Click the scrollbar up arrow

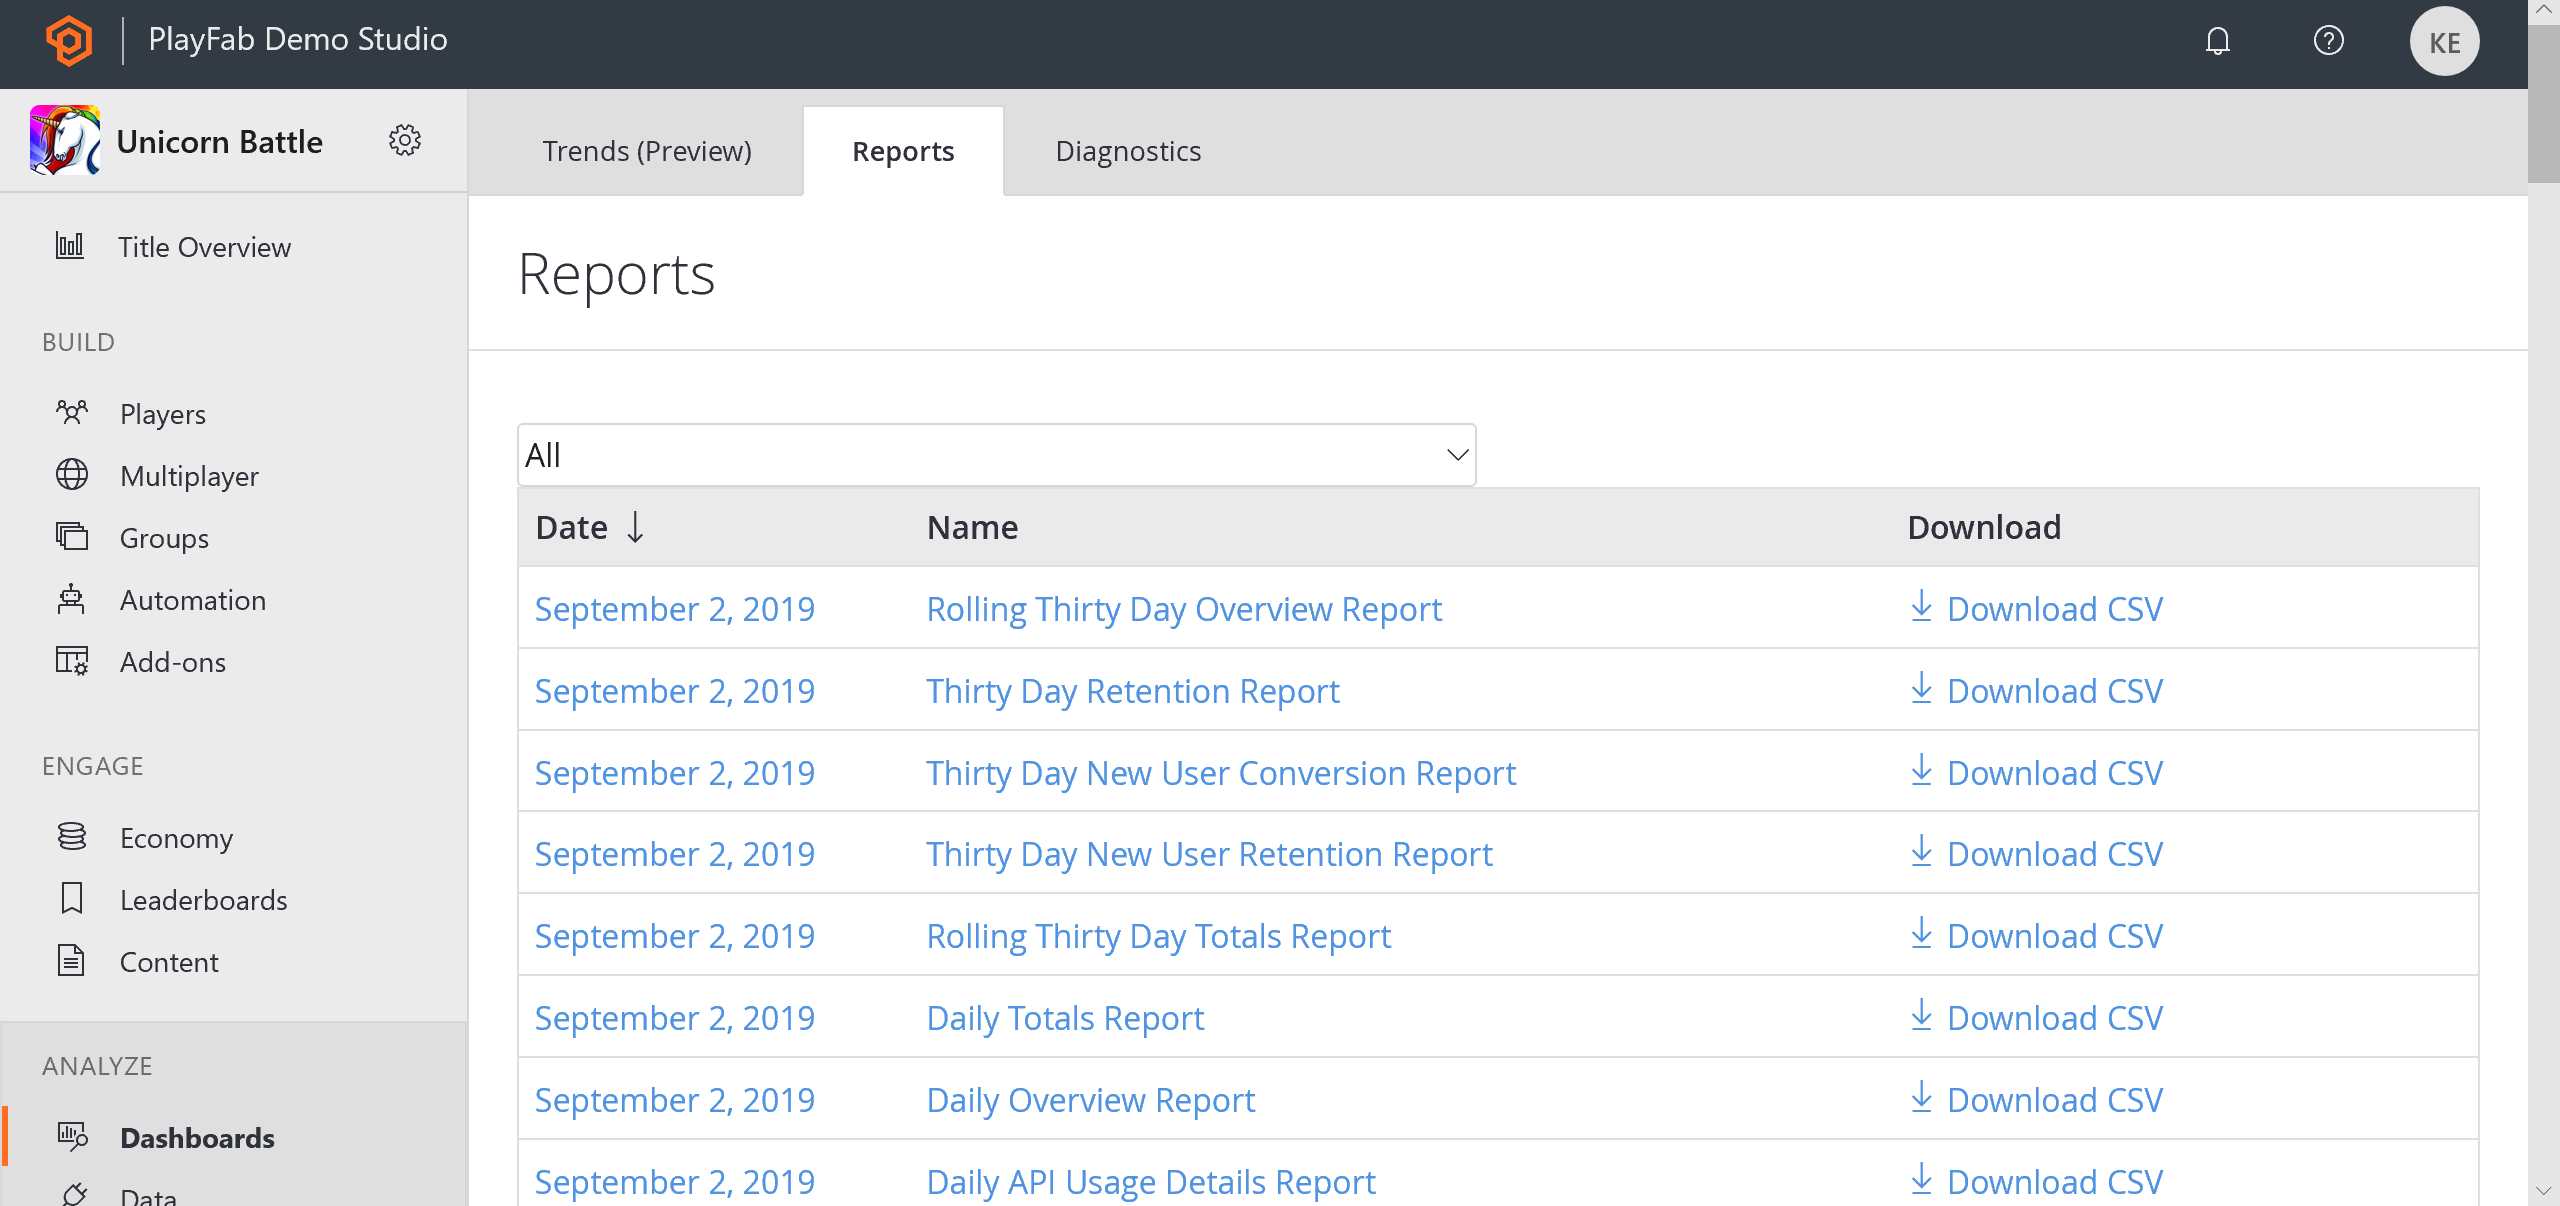coord(2545,12)
